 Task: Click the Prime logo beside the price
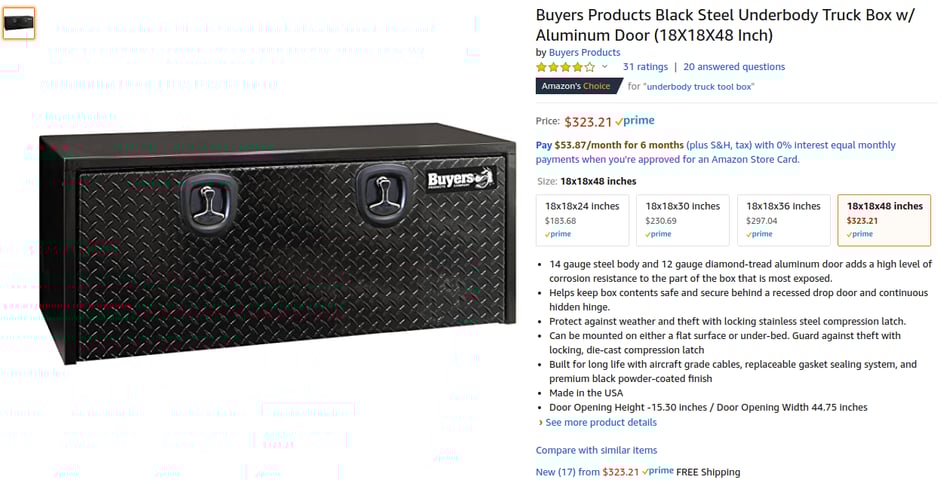[x=635, y=121]
